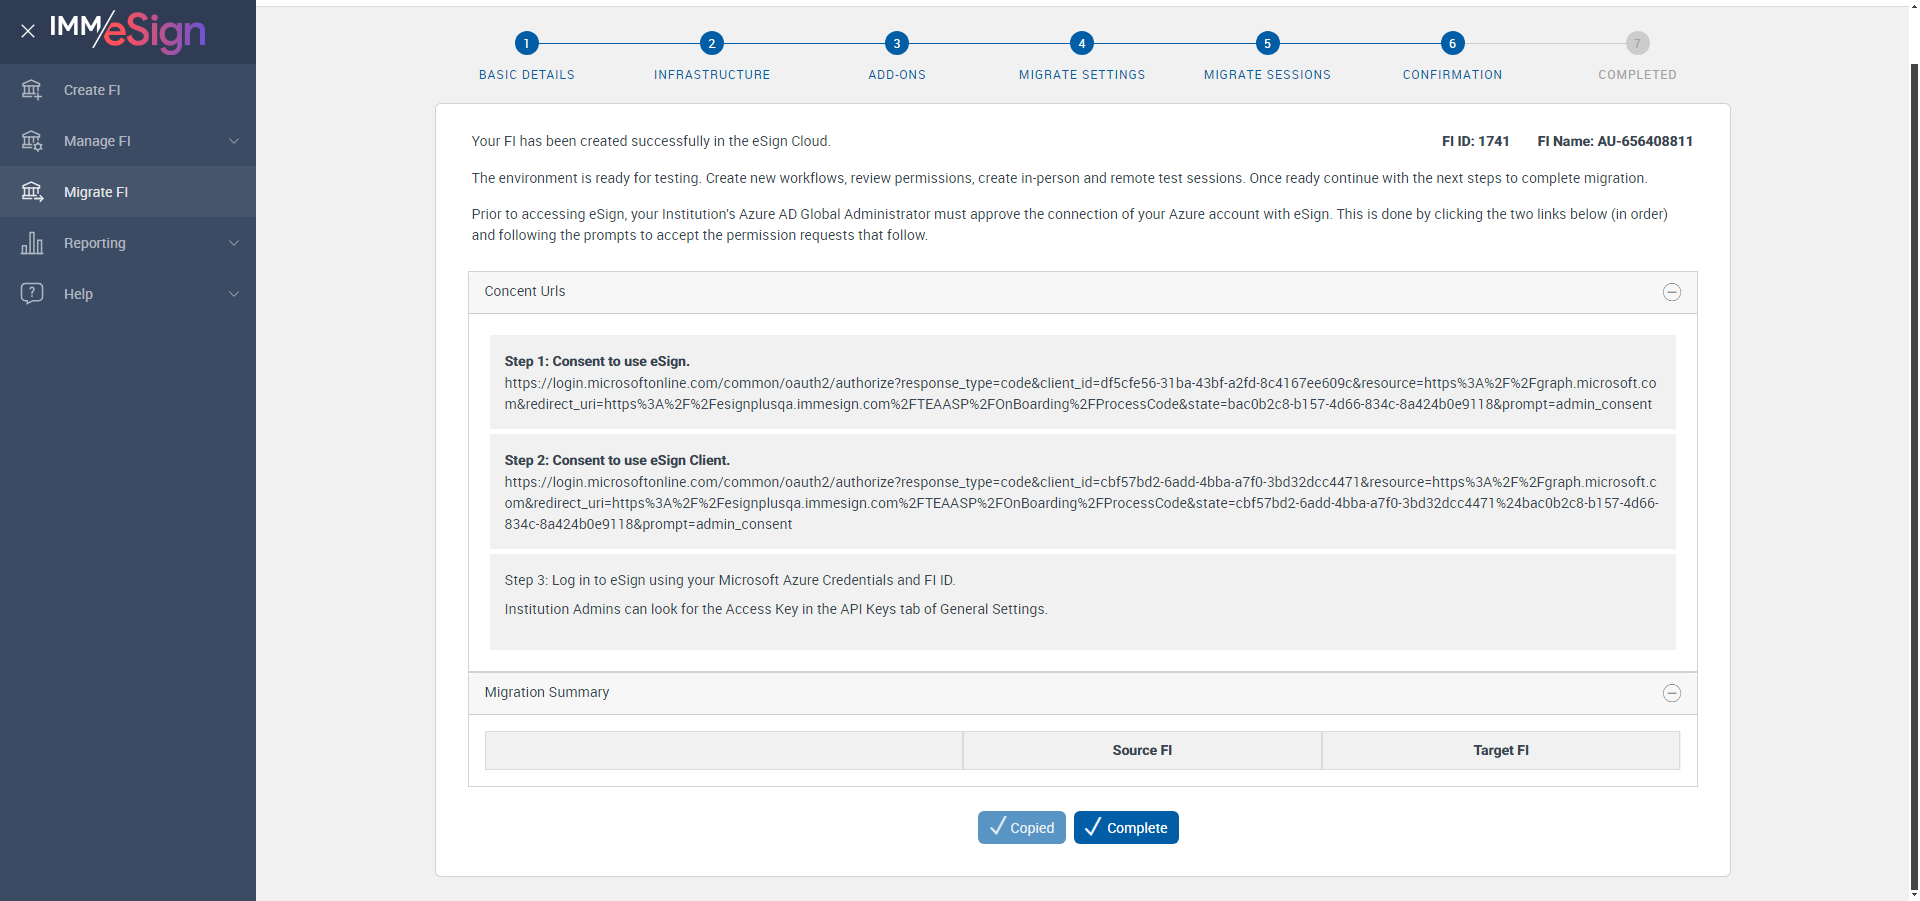This screenshot has width=1920, height=901.
Task: Click the Step 1: Consent to use eSign heading
Action: pyautogui.click(x=597, y=362)
